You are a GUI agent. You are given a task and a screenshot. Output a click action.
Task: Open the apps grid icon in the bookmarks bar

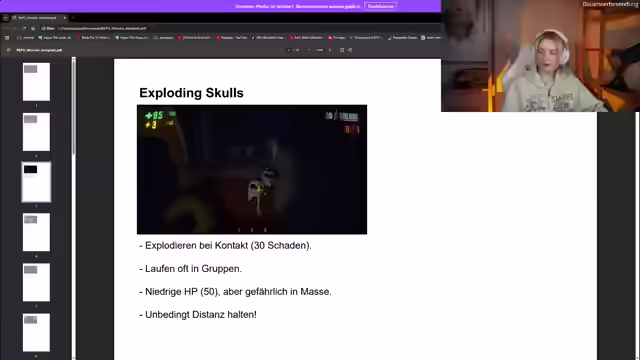point(7,38)
